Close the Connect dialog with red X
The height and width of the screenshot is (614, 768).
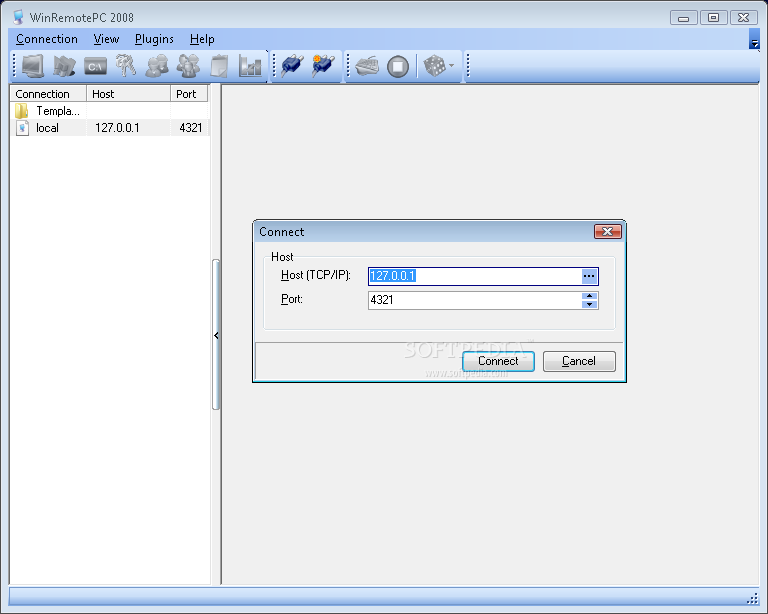click(608, 232)
